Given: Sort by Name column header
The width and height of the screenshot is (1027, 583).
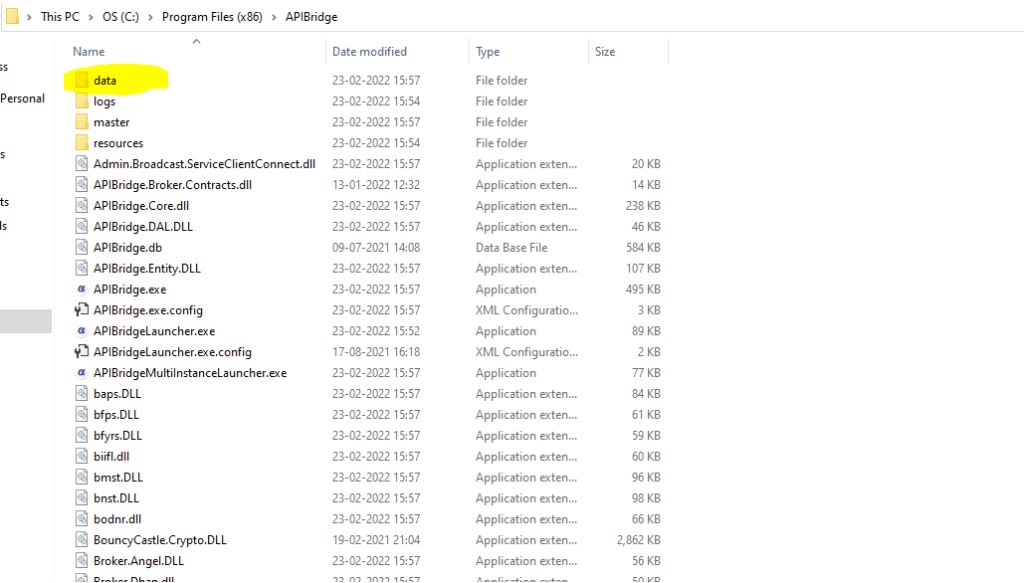Looking at the screenshot, I should (88, 52).
